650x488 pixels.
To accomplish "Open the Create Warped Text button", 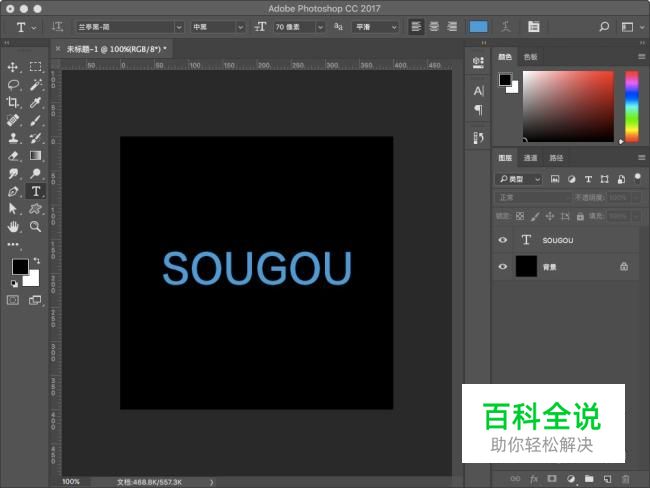I will 506,27.
